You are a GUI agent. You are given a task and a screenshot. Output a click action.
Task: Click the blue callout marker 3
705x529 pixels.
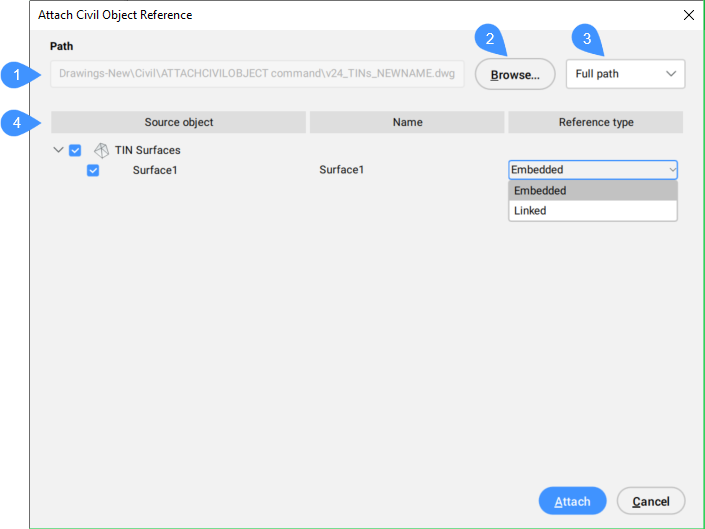[587, 39]
